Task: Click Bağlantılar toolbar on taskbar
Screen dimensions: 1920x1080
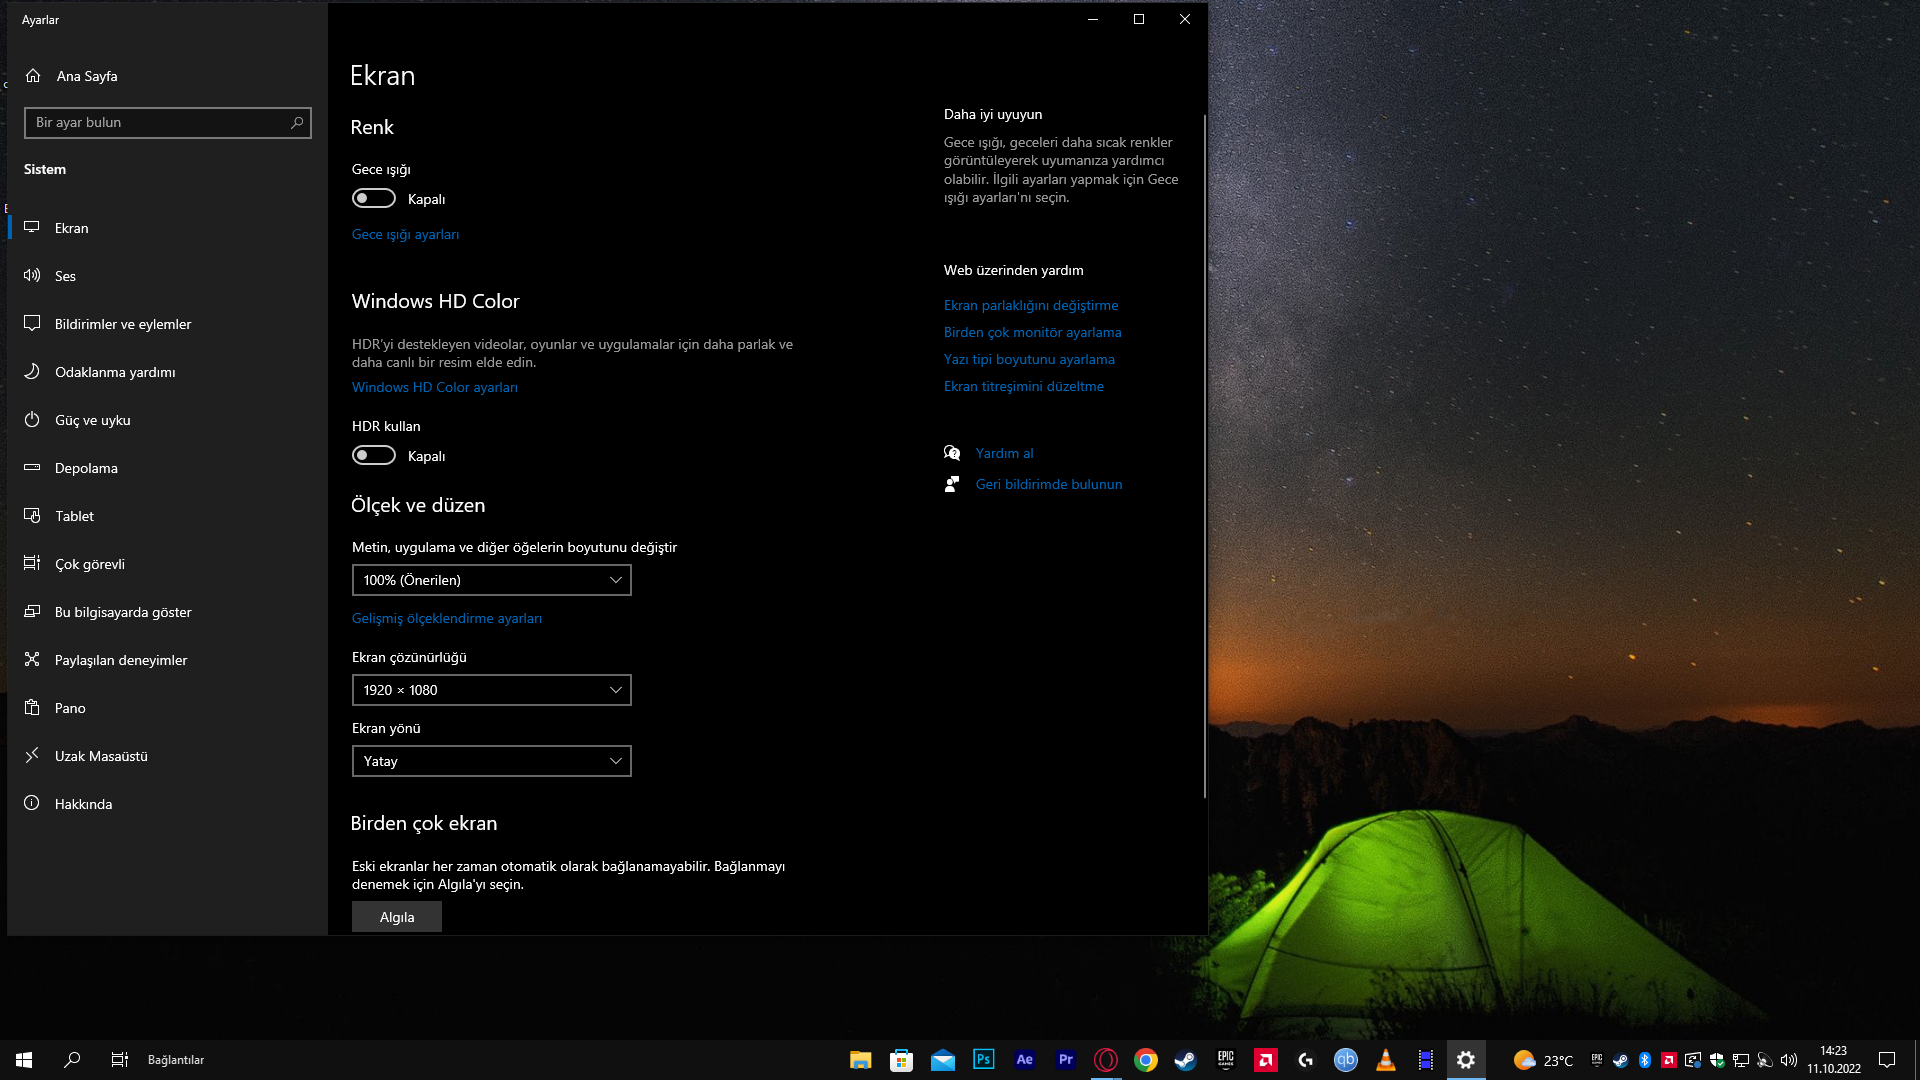Action: 176,1060
